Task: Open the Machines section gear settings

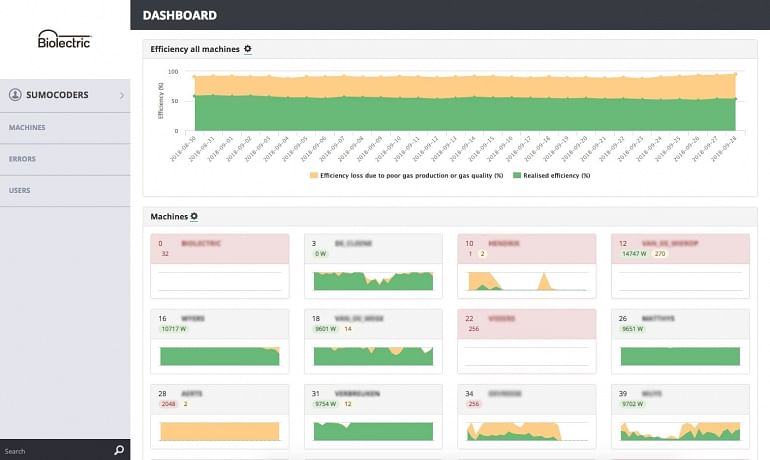Action: 194,216
